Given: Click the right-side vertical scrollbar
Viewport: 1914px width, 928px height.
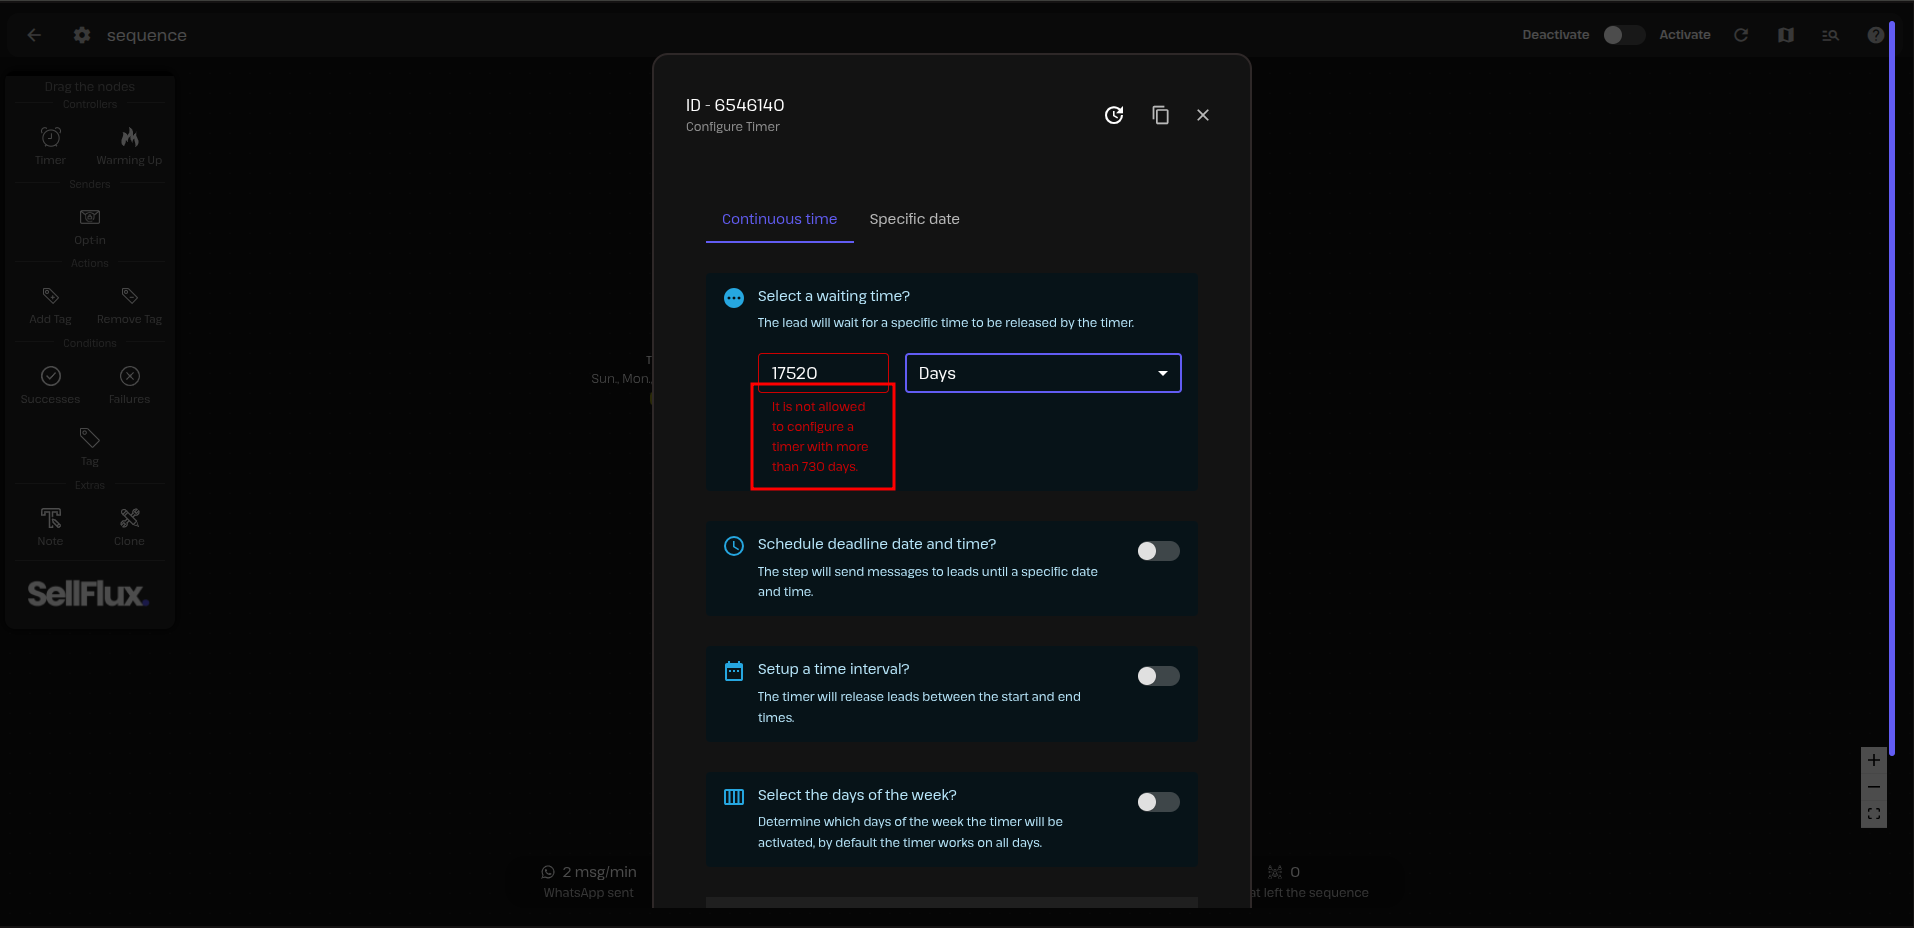Looking at the screenshot, I should coord(1892,380).
